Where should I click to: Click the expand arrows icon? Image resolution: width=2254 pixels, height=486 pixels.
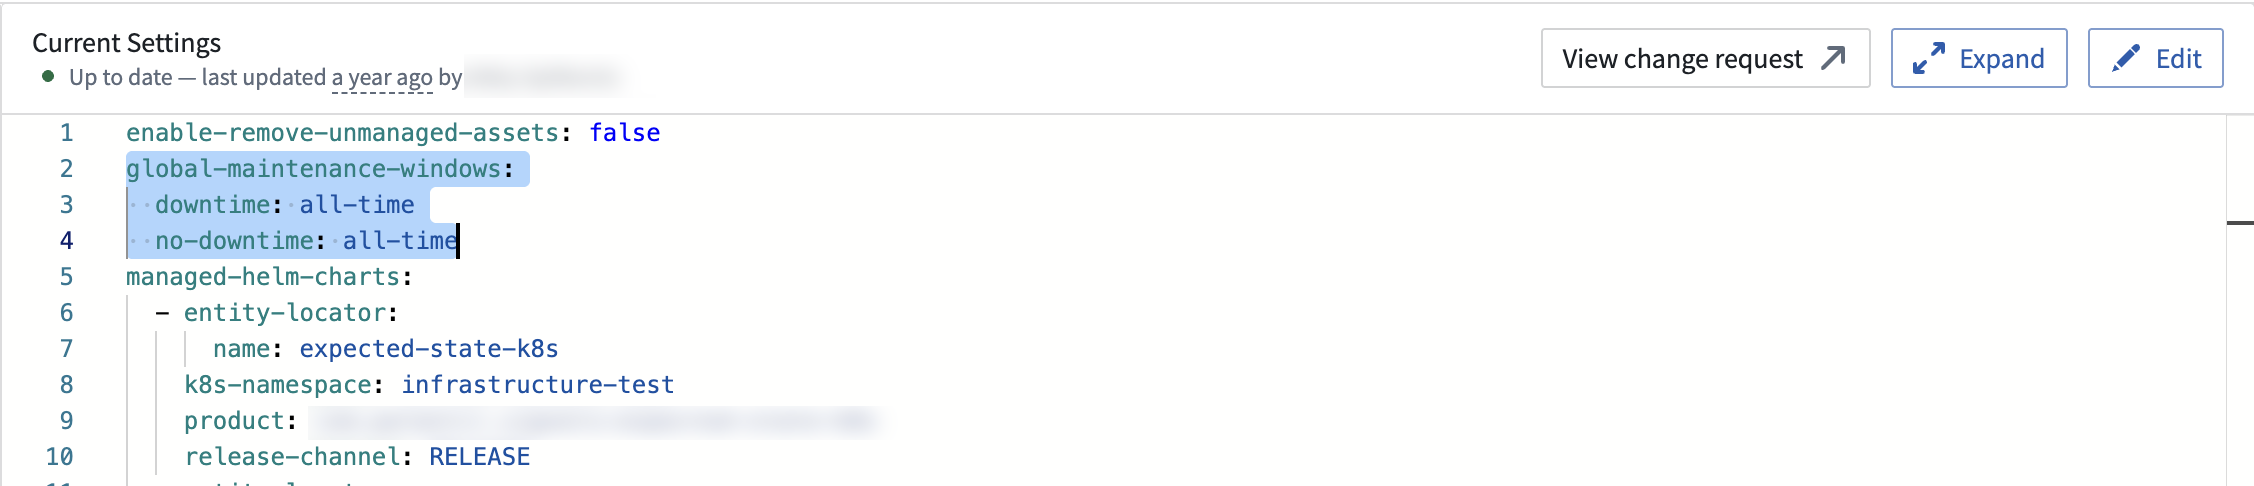pyautogui.click(x=1928, y=58)
